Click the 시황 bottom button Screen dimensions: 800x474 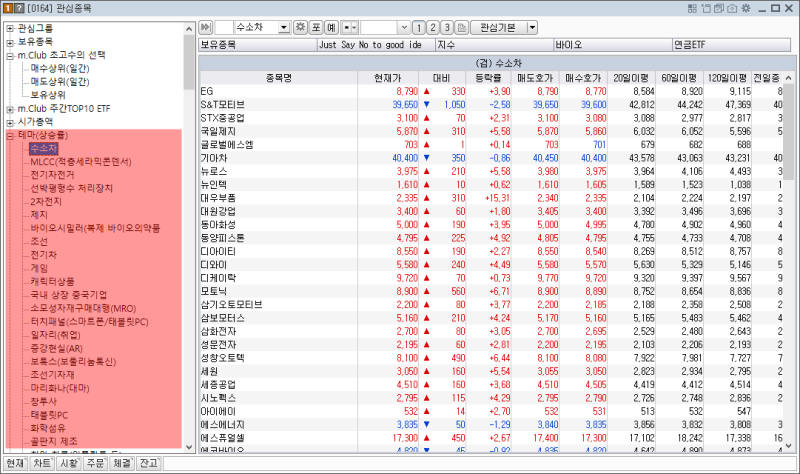(x=69, y=463)
